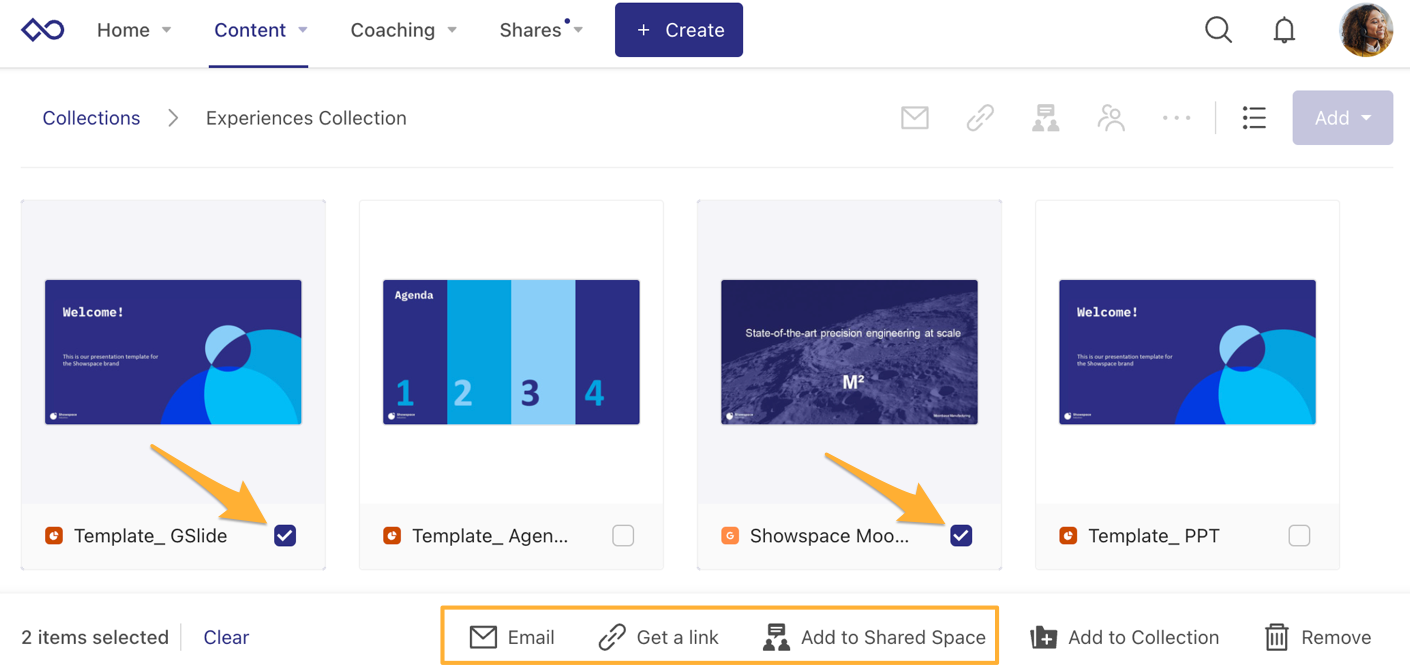1410x670 pixels.
Task: Click the infinity logo icon
Action: 43,30
